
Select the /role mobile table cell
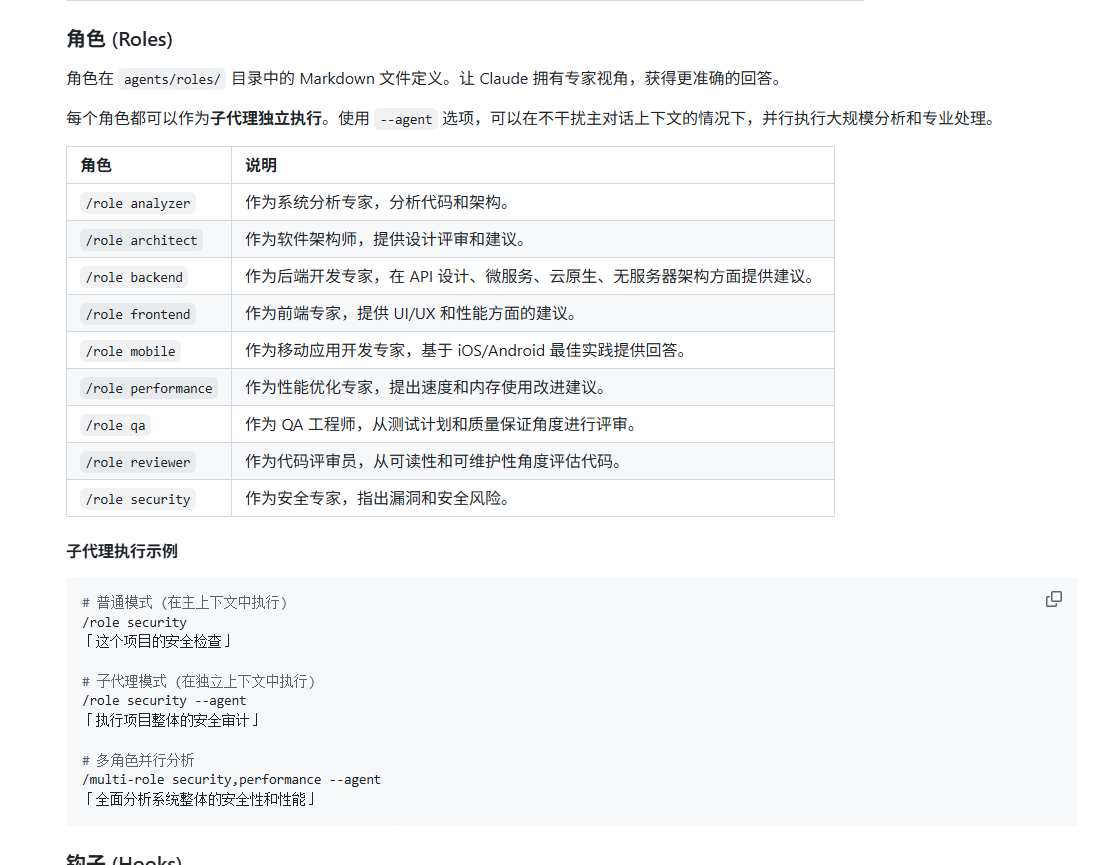click(x=131, y=351)
